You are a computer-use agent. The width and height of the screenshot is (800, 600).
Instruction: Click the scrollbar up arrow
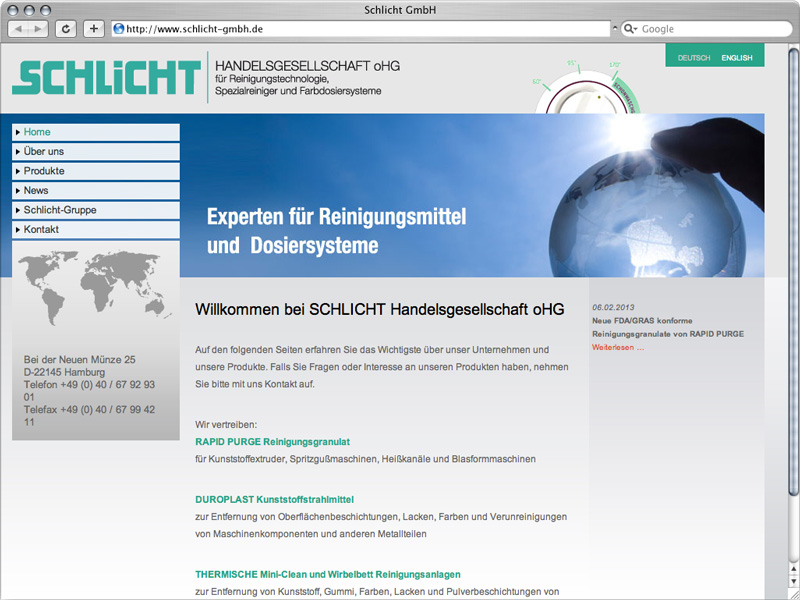coord(793,569)
